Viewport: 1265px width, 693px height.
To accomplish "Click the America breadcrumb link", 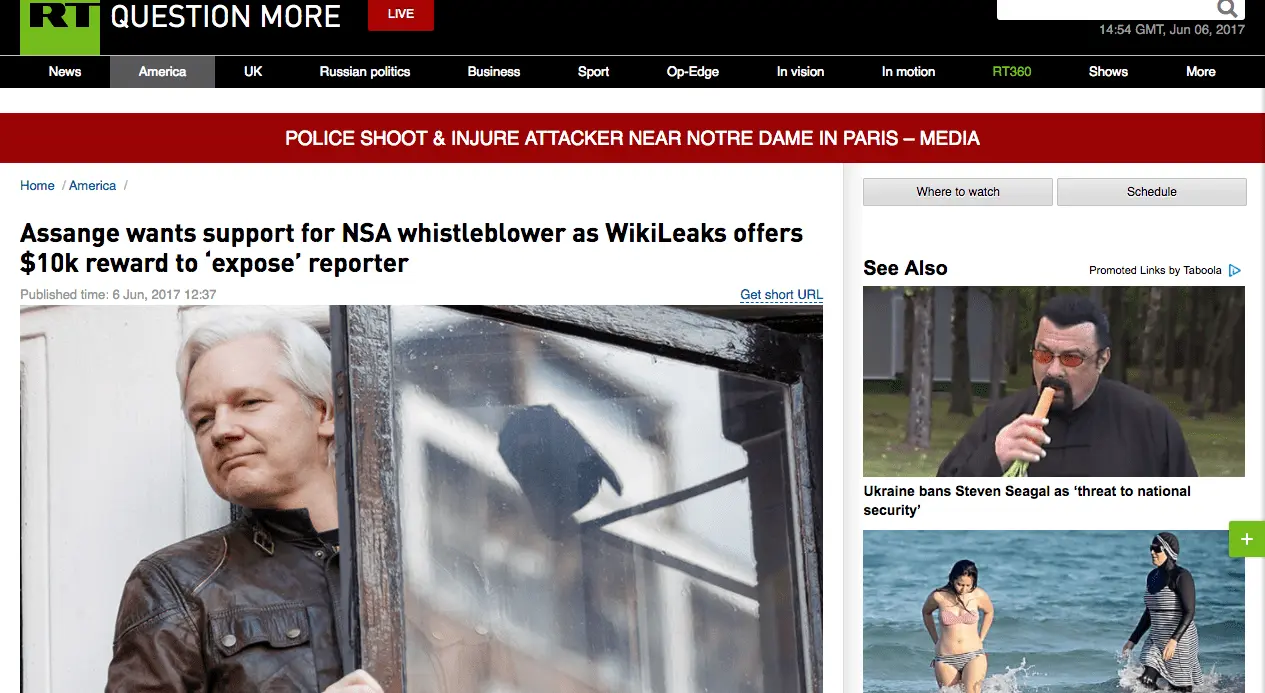I will point(93,186).
